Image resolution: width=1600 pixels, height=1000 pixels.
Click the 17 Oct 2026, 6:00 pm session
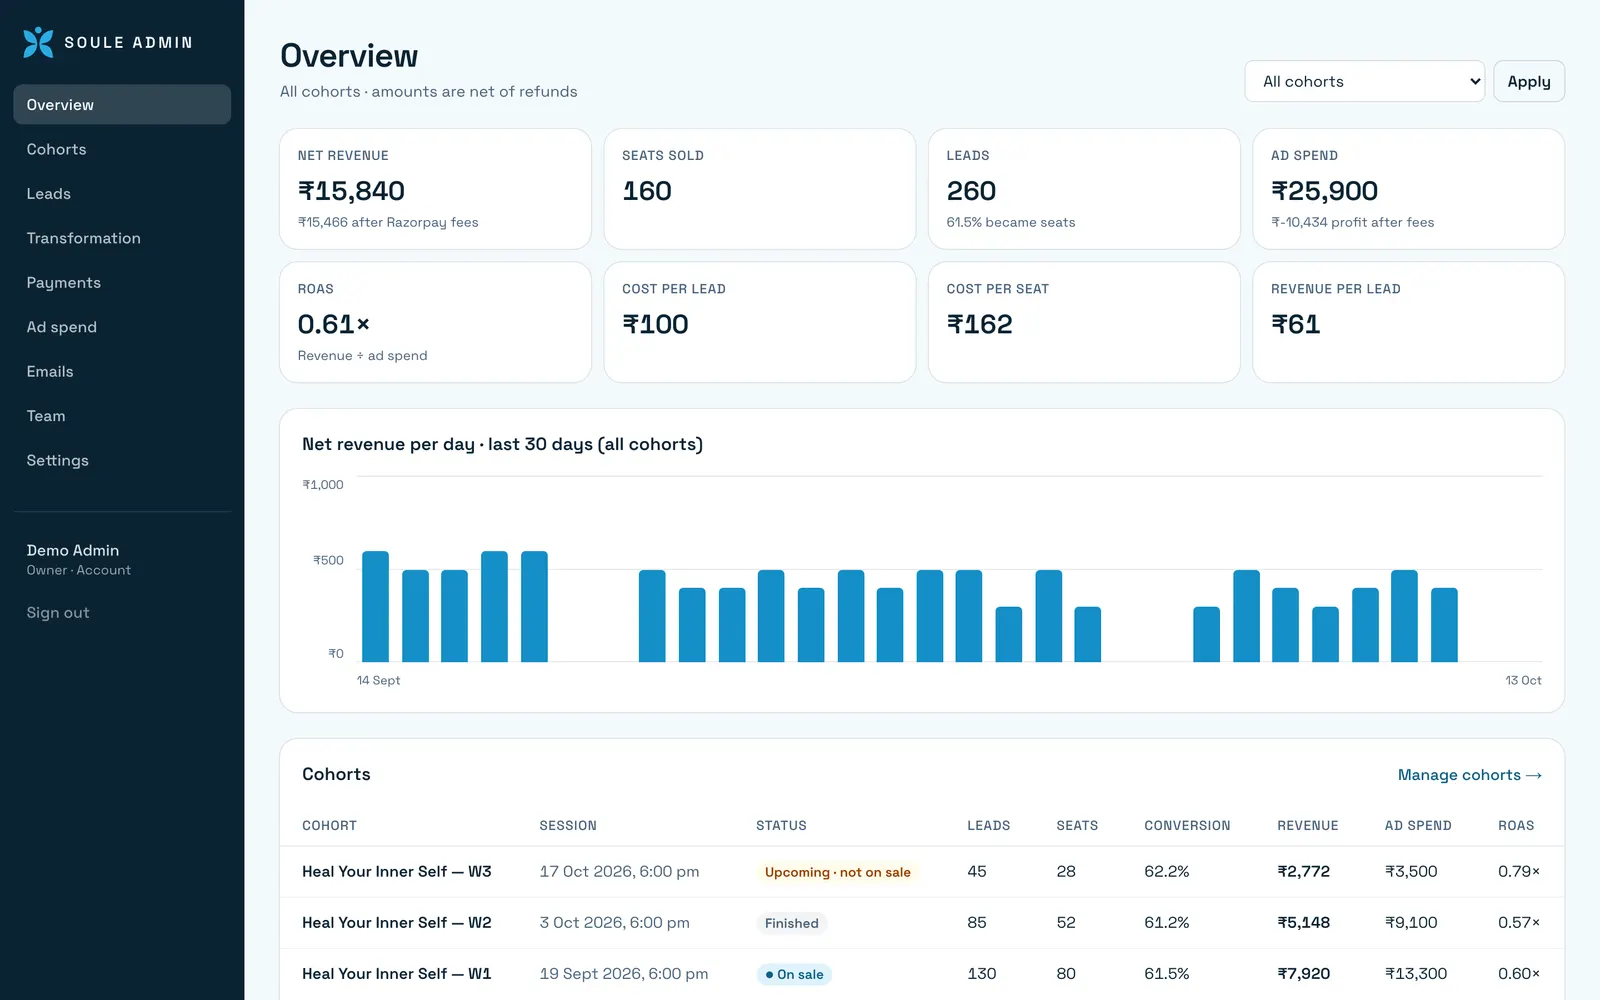619,872
